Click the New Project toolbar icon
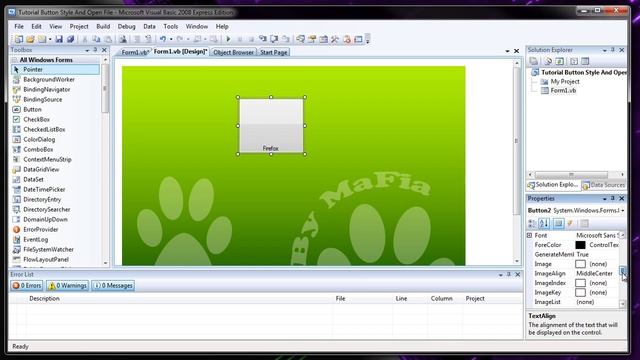Image resolution: width=640 pixels, height=360 pixels. click(19, 39)
